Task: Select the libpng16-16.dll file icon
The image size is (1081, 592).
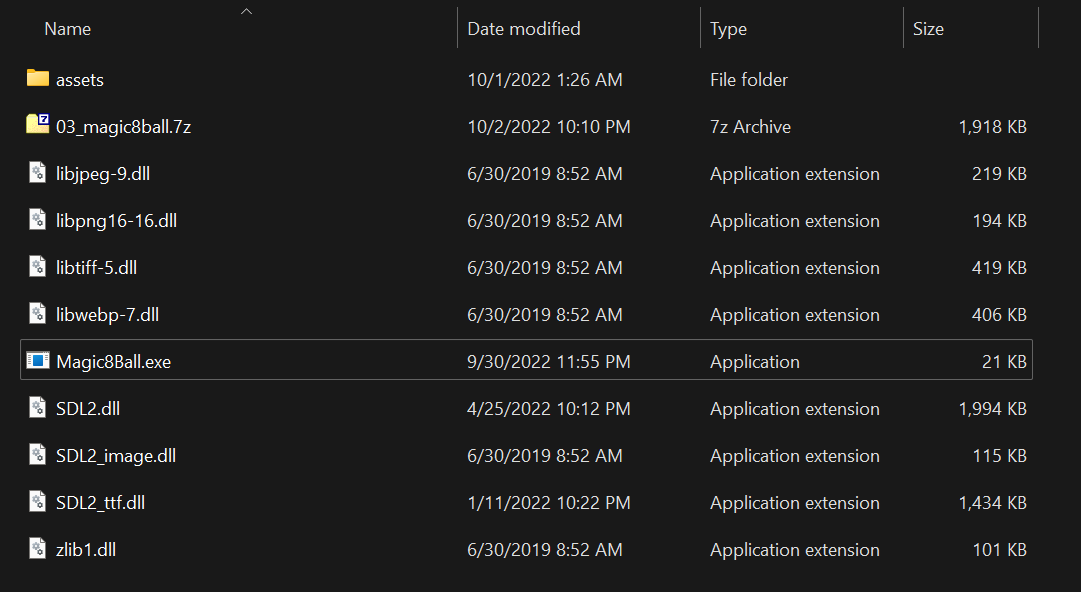Action: pos(37,220)
